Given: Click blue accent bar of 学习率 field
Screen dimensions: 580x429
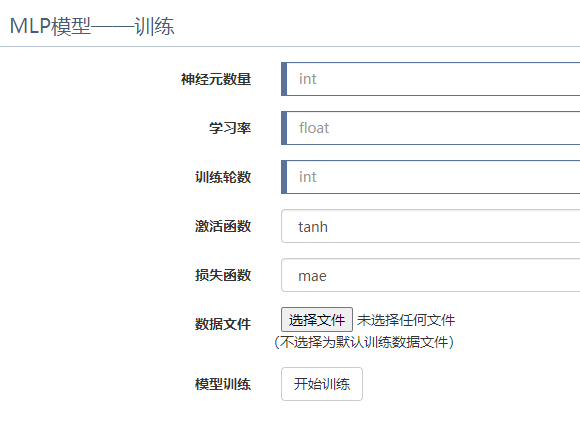Looking at the screenshot, I should [284, 128].
